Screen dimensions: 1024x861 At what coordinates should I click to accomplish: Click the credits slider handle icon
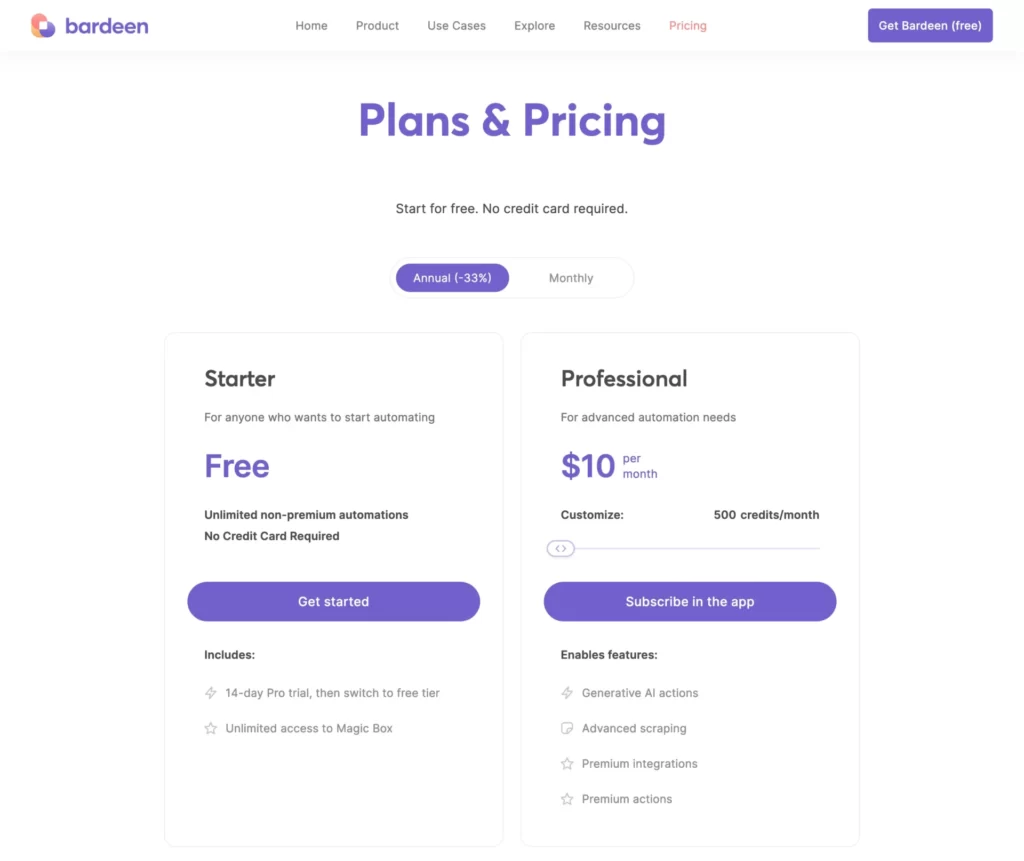click(x=561, y=549)
